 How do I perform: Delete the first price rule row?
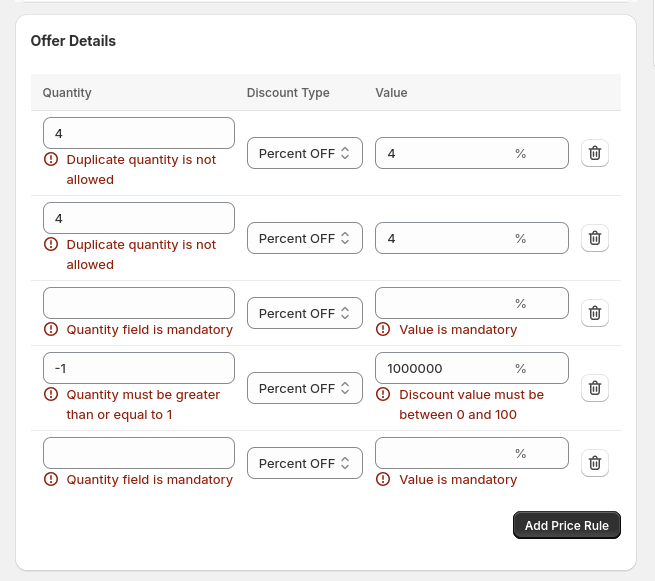pos(594,153)
